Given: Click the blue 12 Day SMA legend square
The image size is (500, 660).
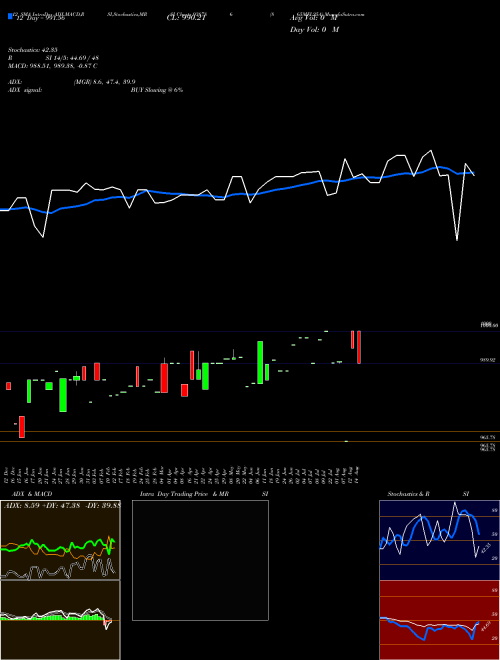Looking at the screenshot, I should (x=10, y=16).
